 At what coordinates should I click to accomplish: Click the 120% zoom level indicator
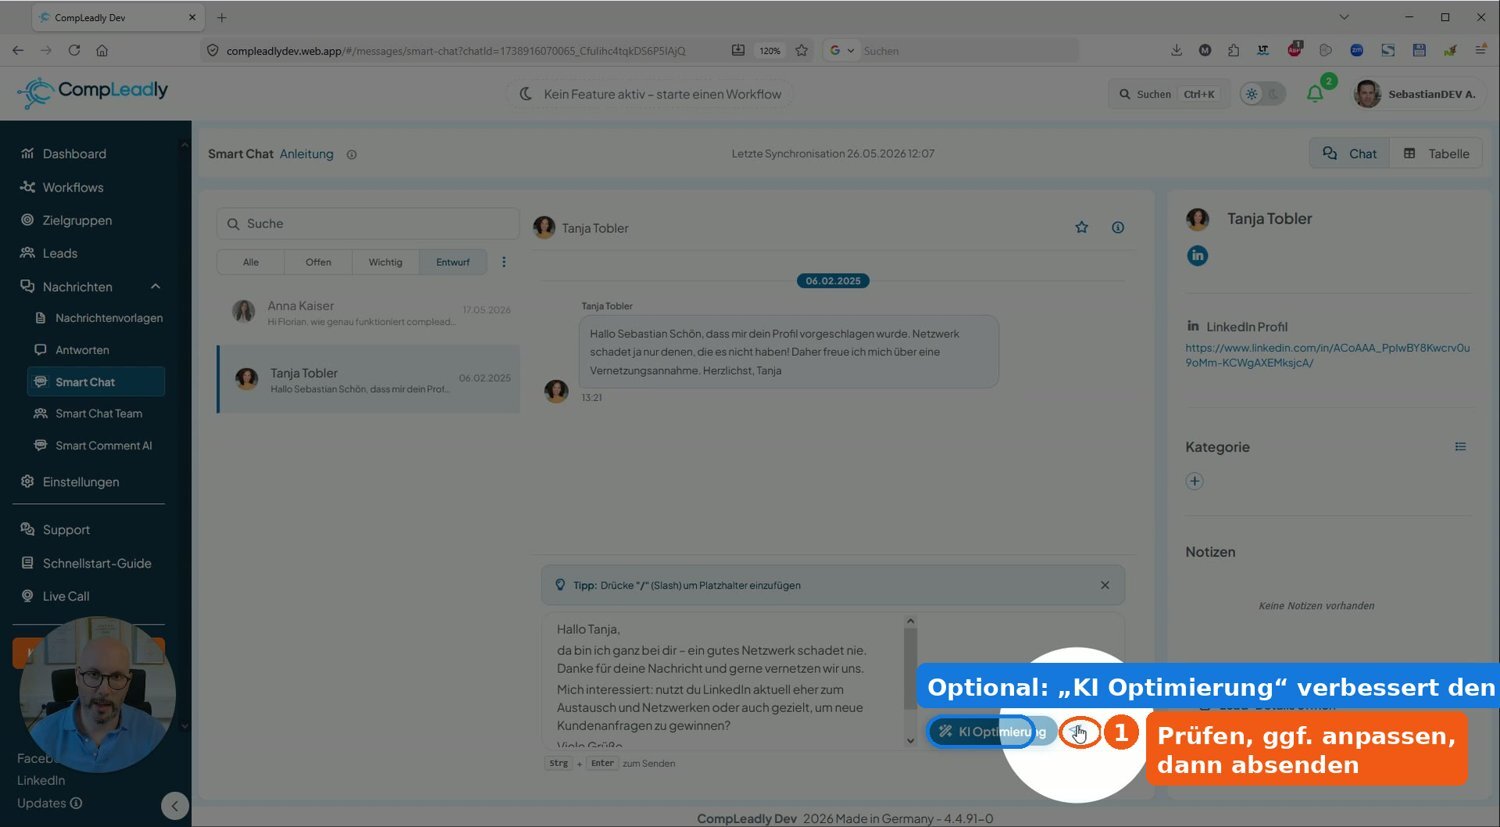tap(769, 50)
